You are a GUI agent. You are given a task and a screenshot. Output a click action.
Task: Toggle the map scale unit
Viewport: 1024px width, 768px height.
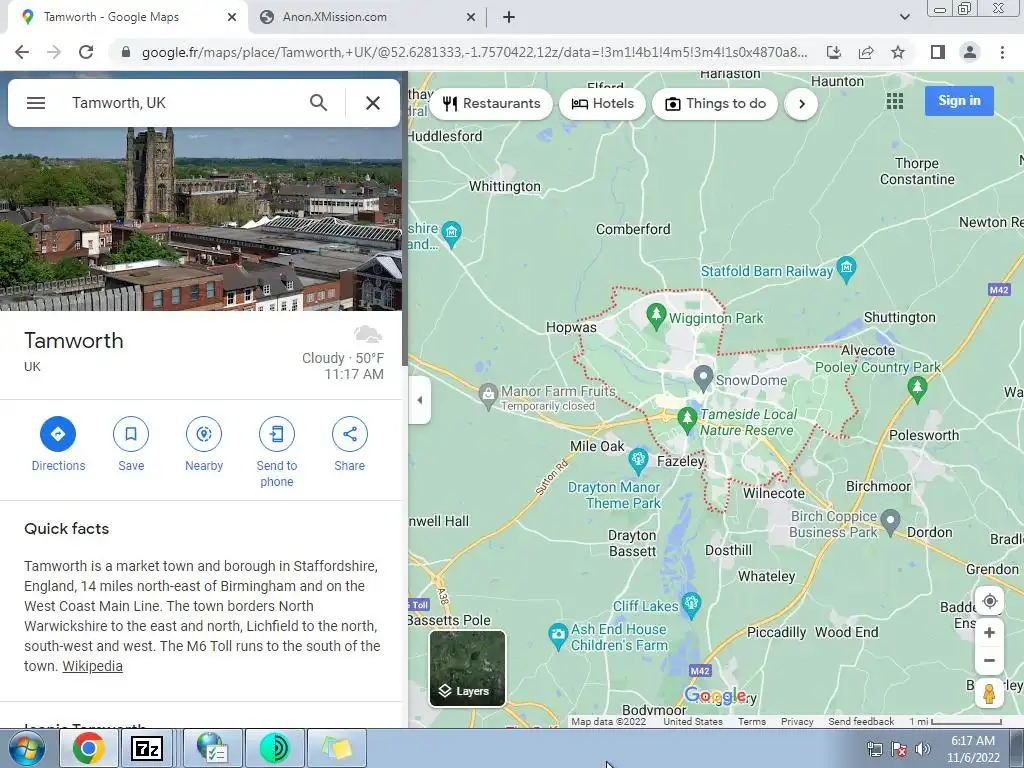click(955, 722)
